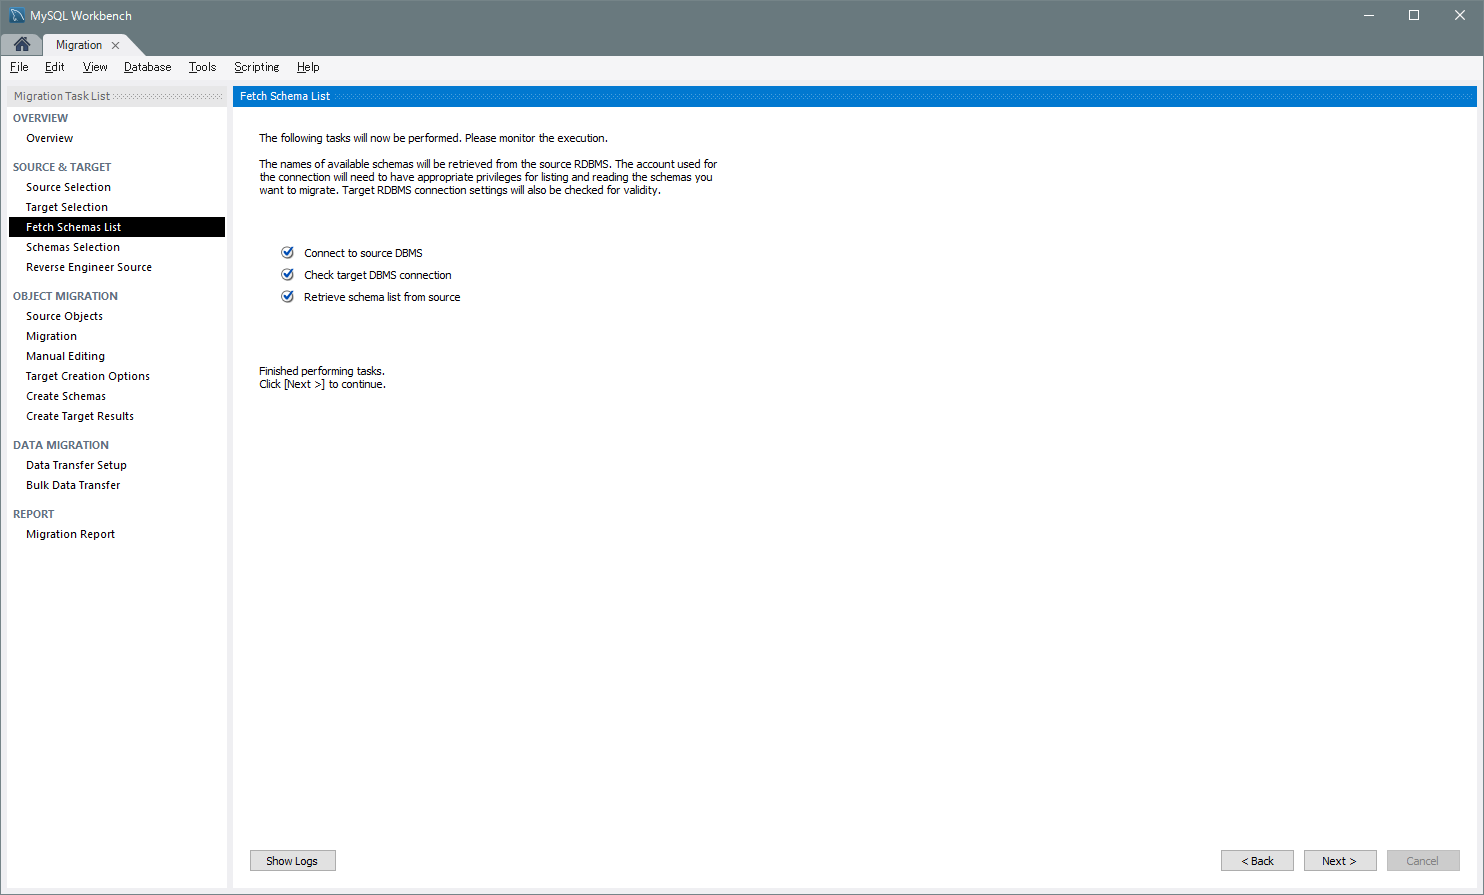Image resolution: width=1484 pixels, height=895 pixels.
Task: Open the Migration Report step
Action: 70,534
